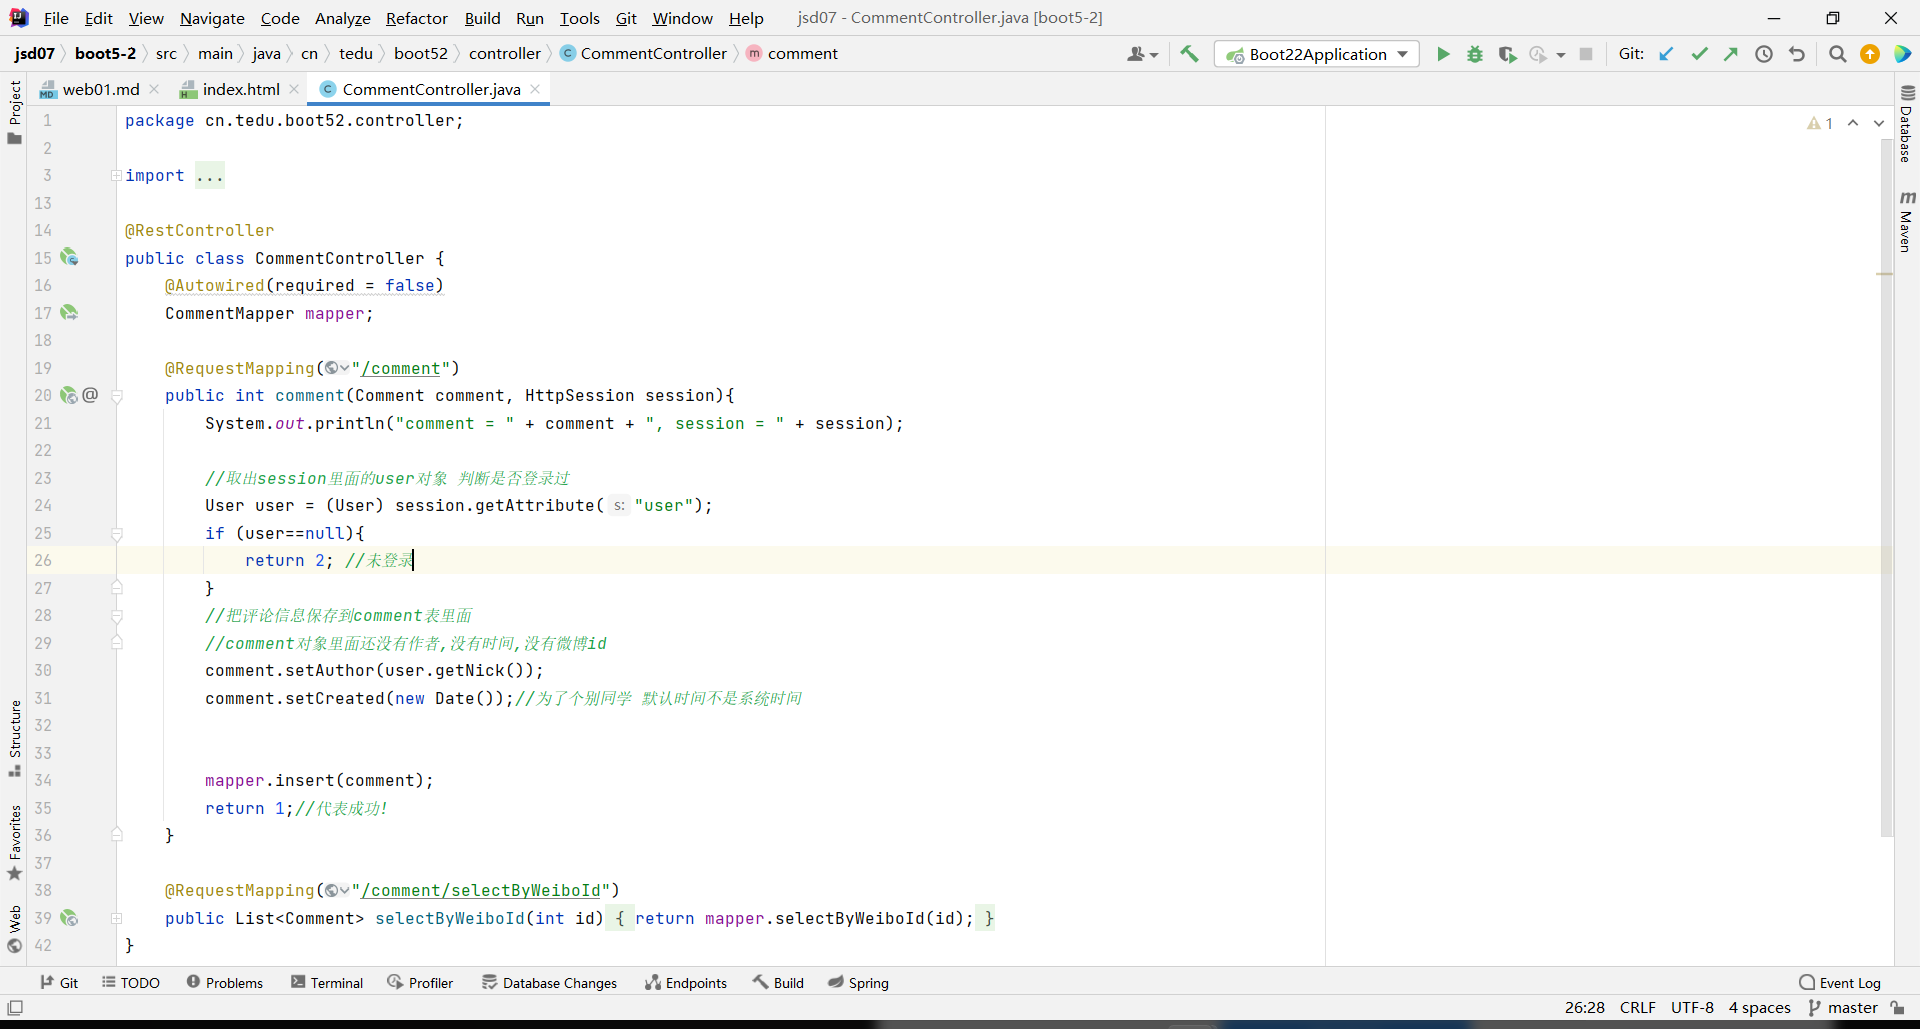
Task: Open the user account icon dropdown
Action: coord(1142,54)
